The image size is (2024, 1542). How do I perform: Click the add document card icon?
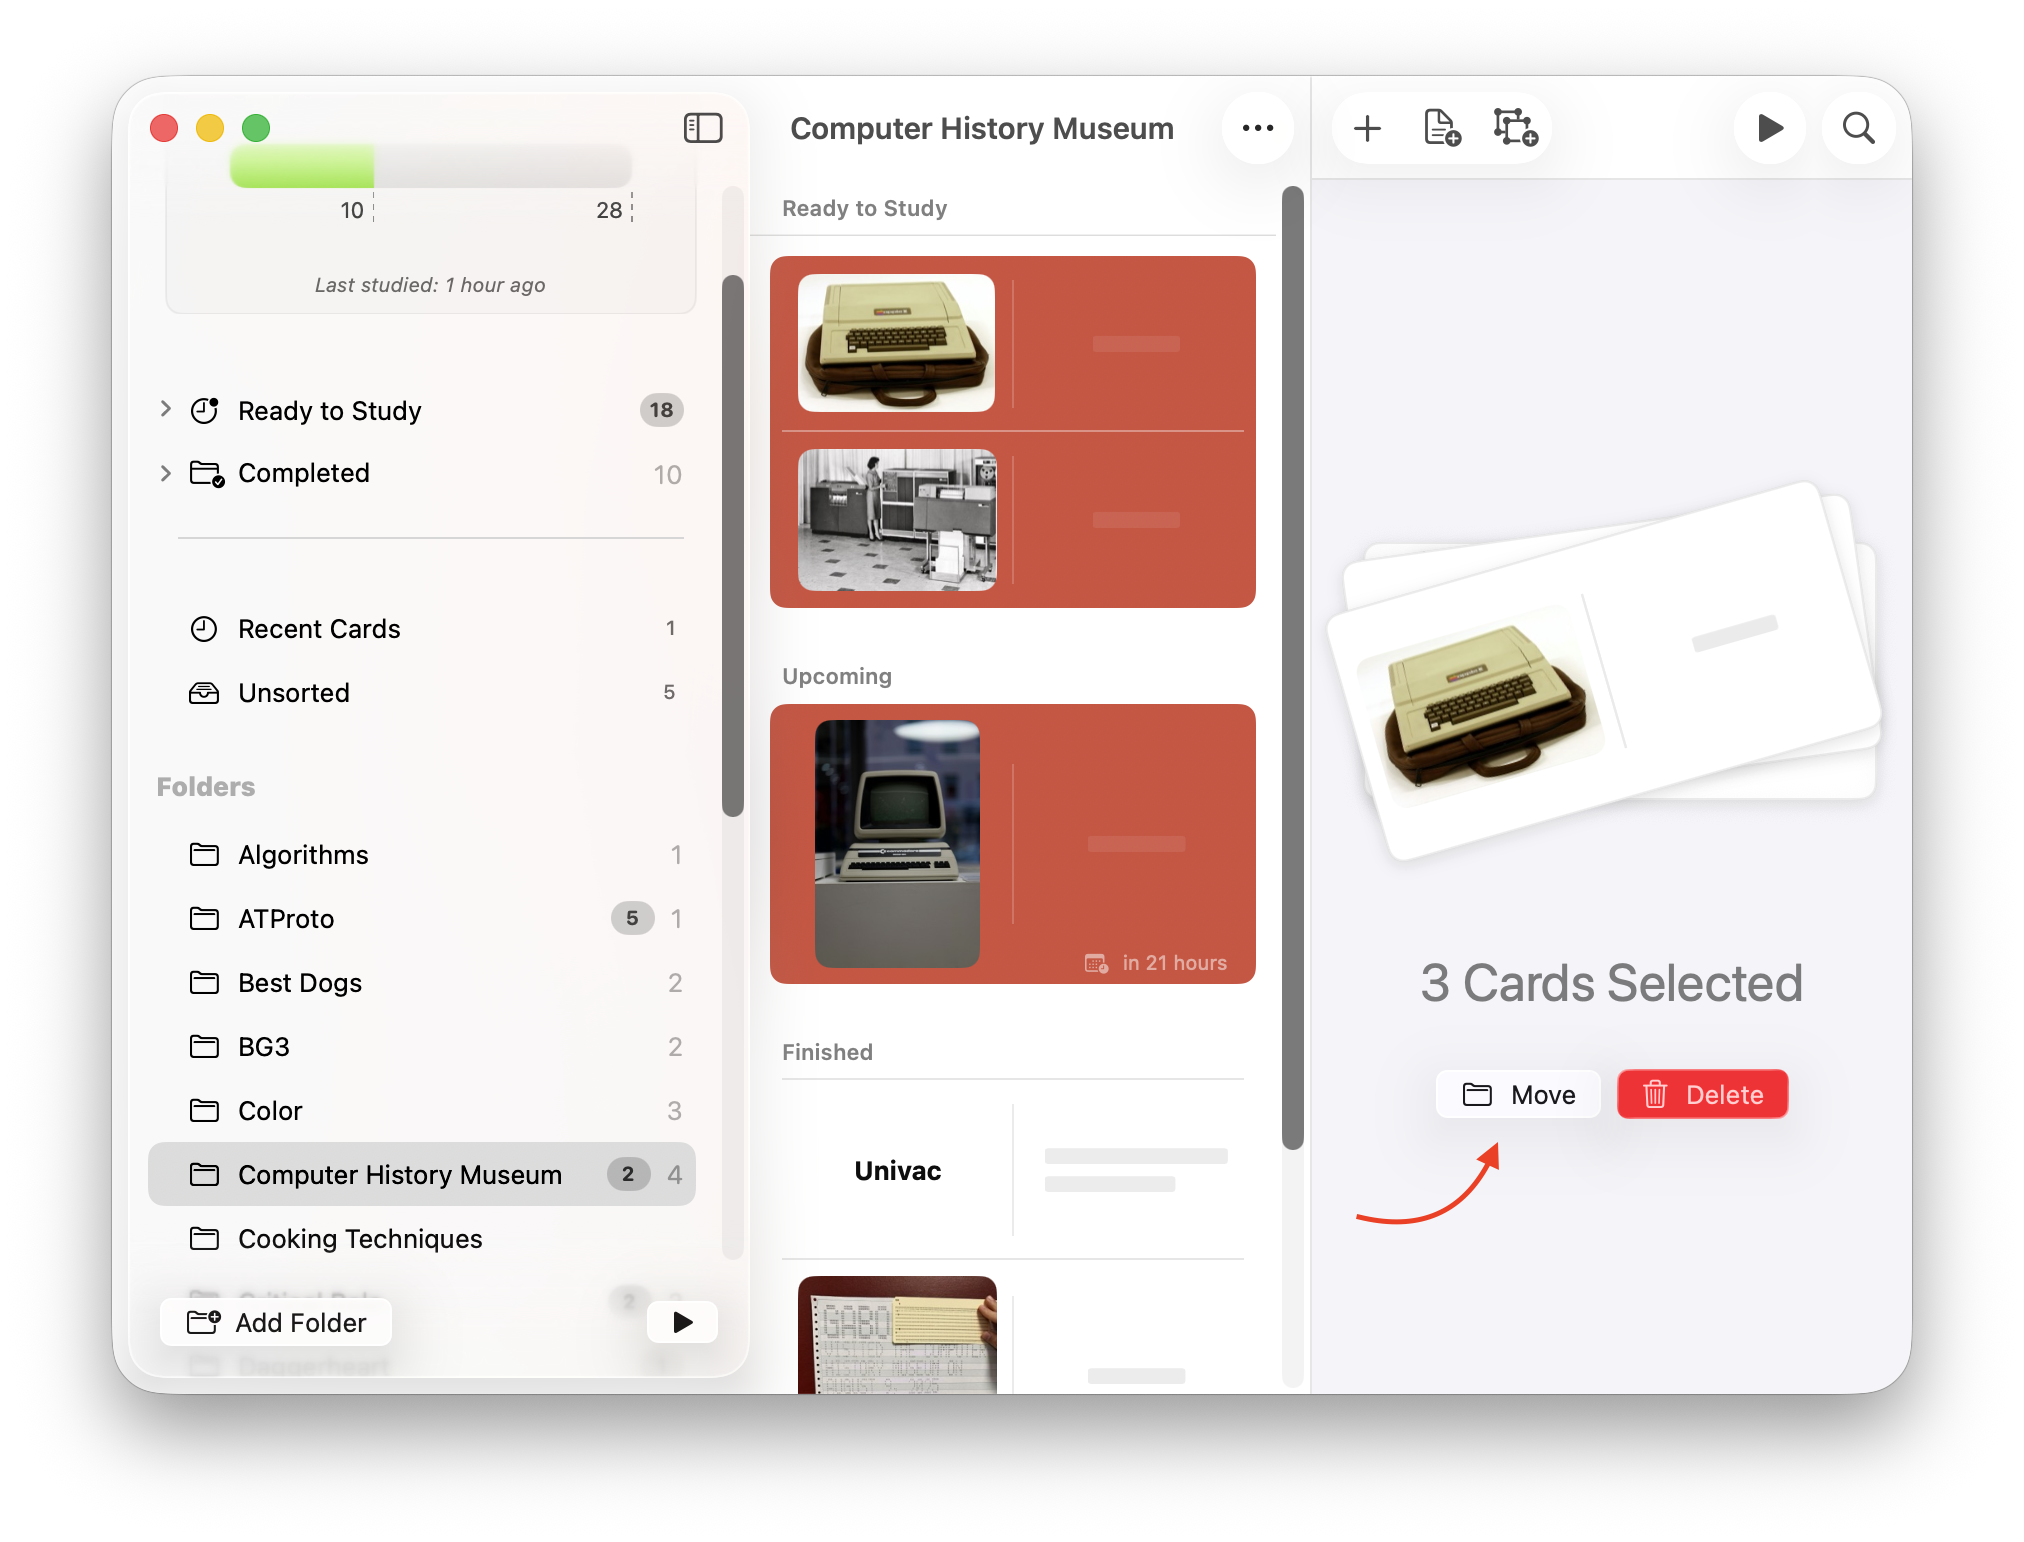[1441, 128]
